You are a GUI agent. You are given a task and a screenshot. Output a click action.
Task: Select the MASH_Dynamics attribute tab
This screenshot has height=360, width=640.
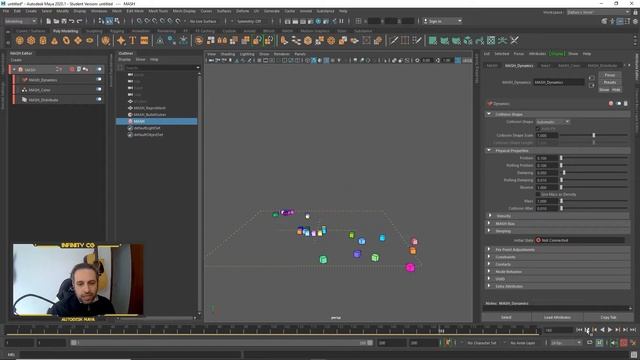pyautogui.click(x=519, y=66)
